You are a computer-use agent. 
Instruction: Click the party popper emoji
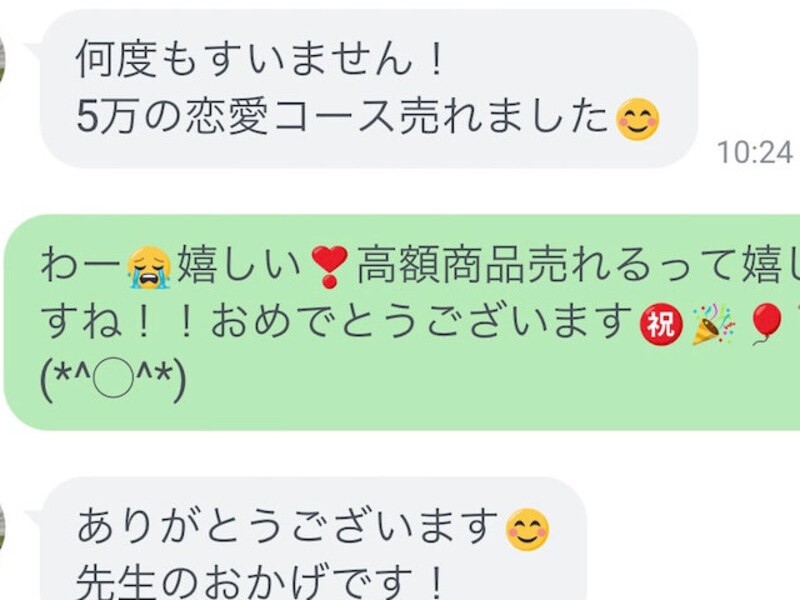tap(714, 324)
